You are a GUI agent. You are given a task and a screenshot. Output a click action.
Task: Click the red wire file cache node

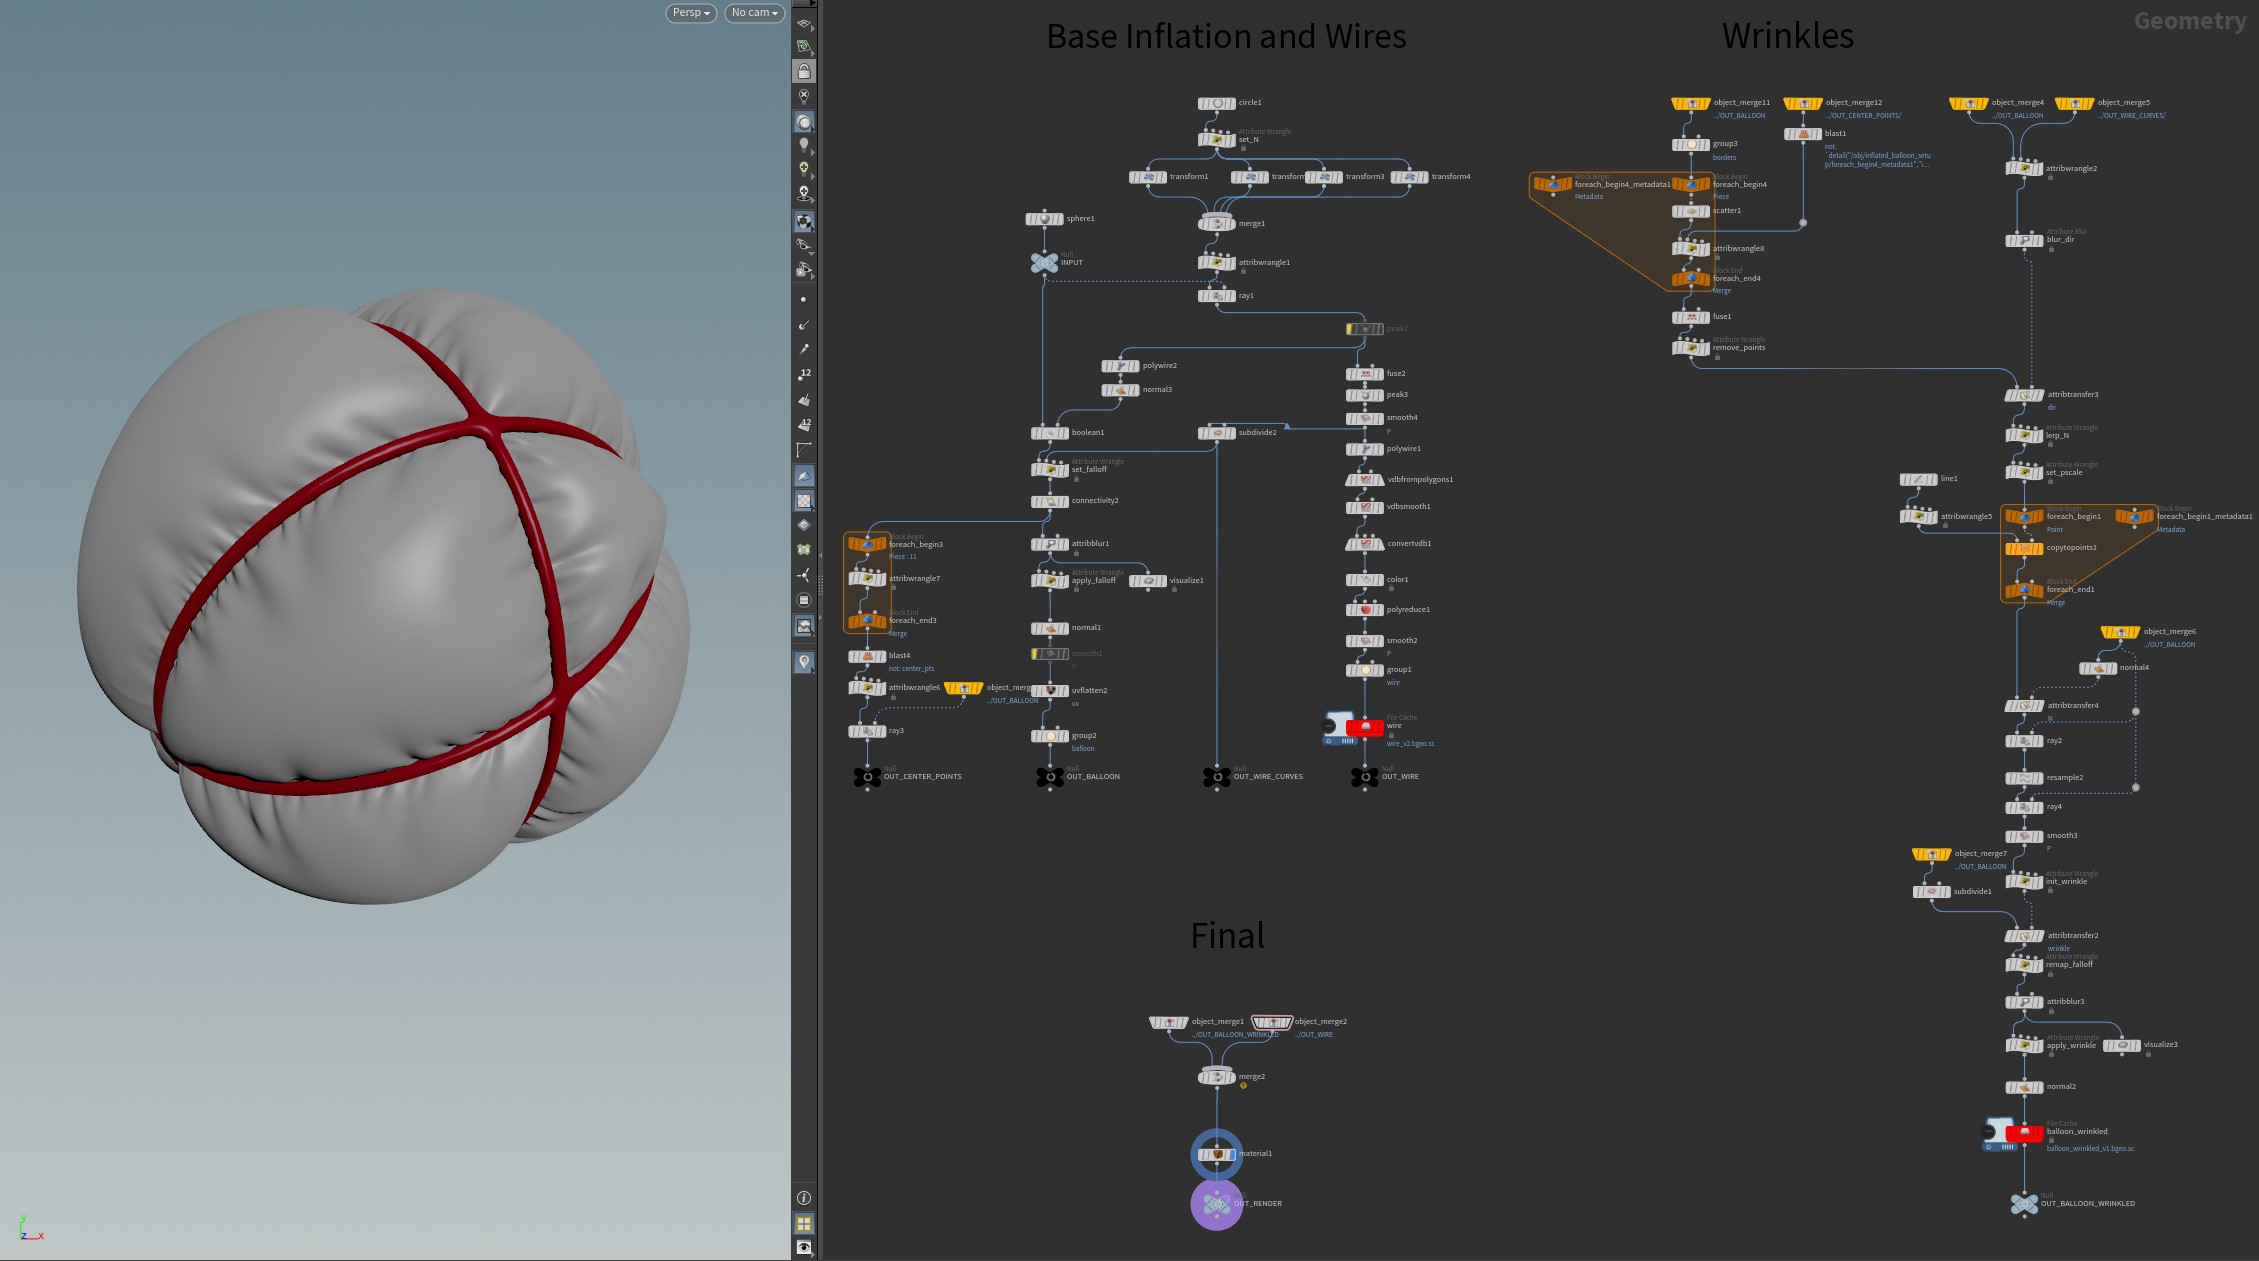1364,728
